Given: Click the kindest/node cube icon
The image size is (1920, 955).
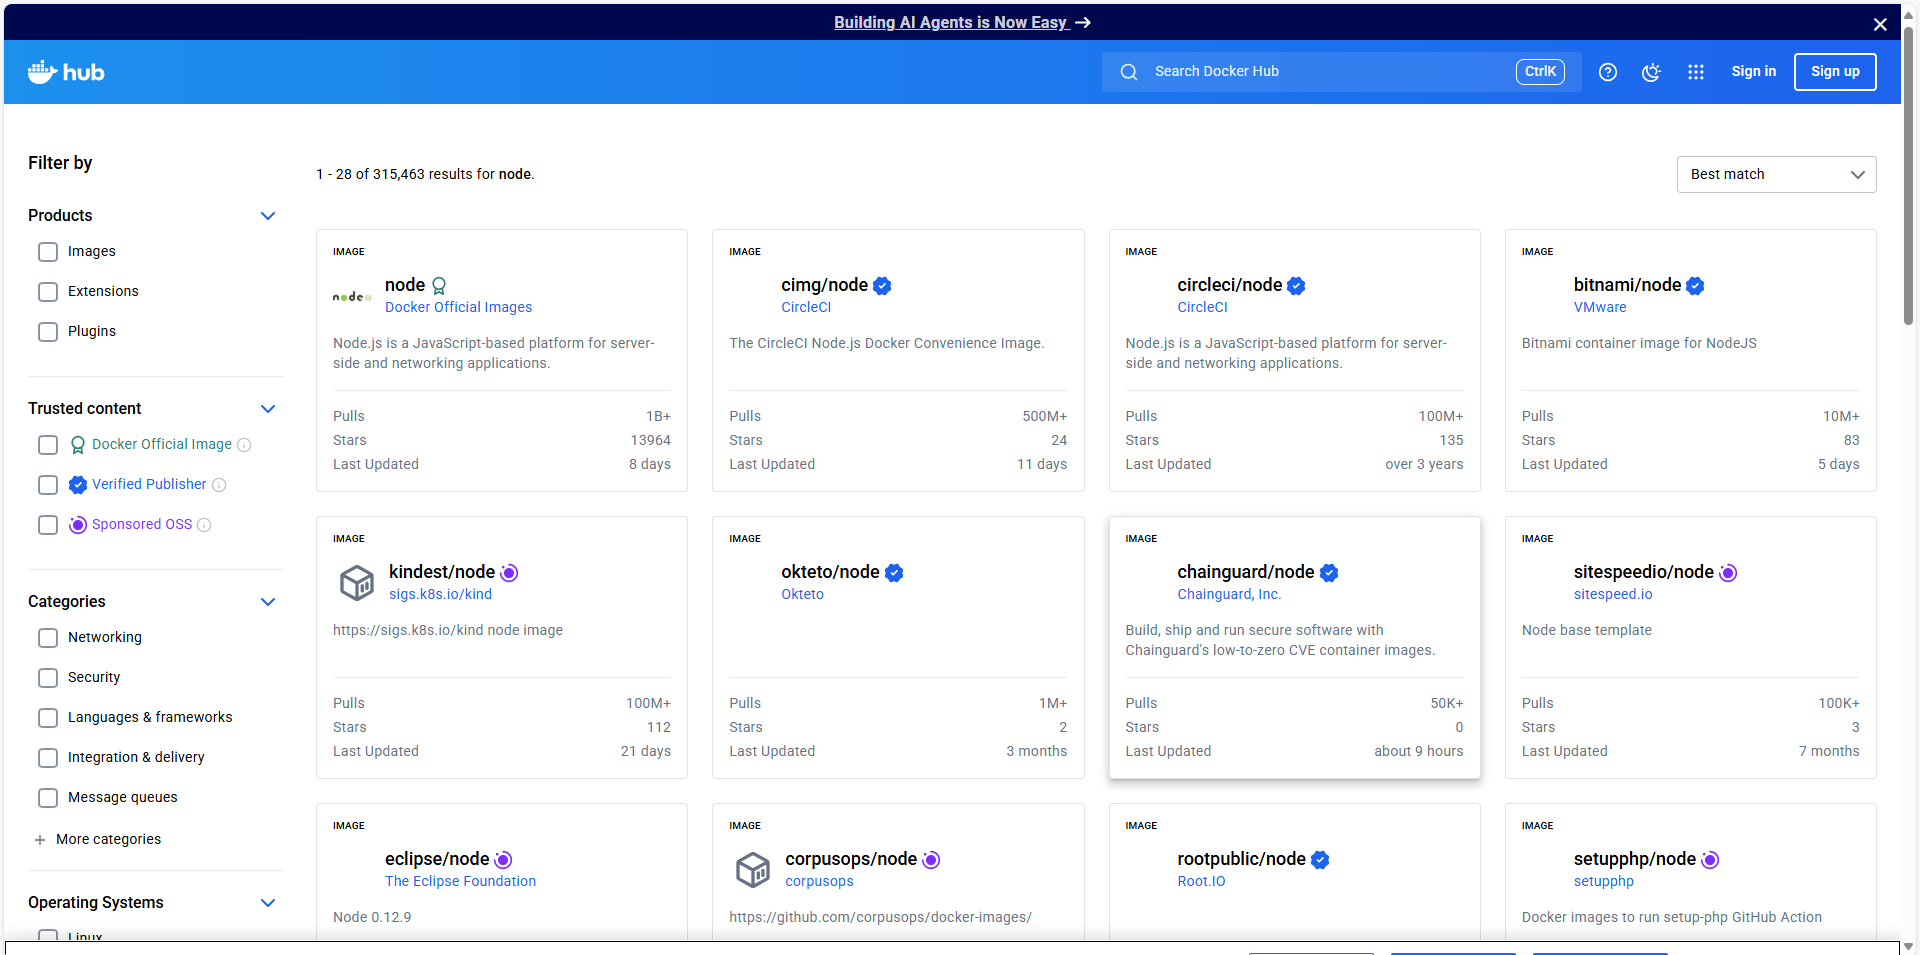Looking at the screenshot, I should (x=356, y=582).
